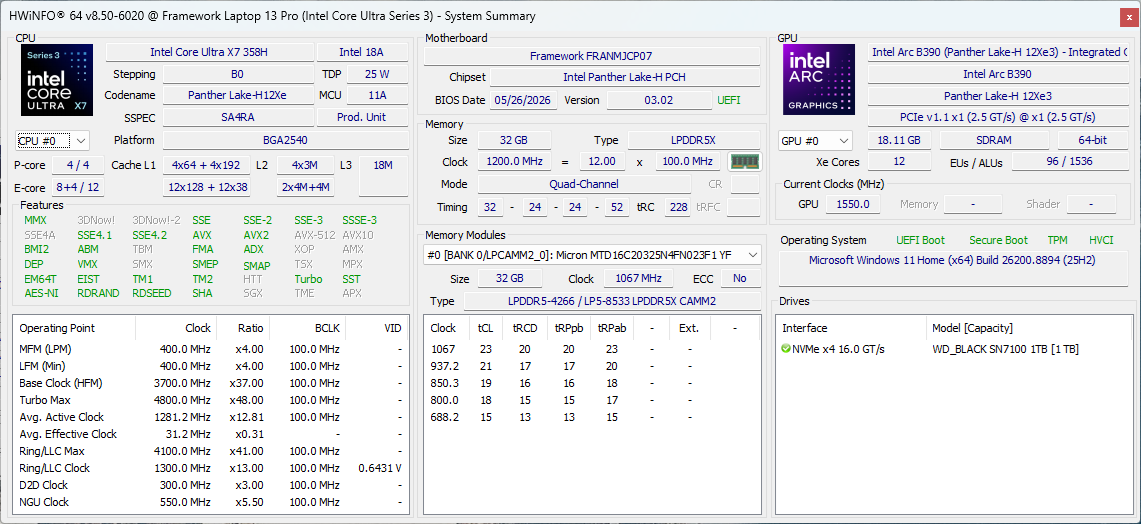The width and height of the screenshot is (1141, 524).
Task: Click the Stepping B0 value
Action: click(237, 74)
